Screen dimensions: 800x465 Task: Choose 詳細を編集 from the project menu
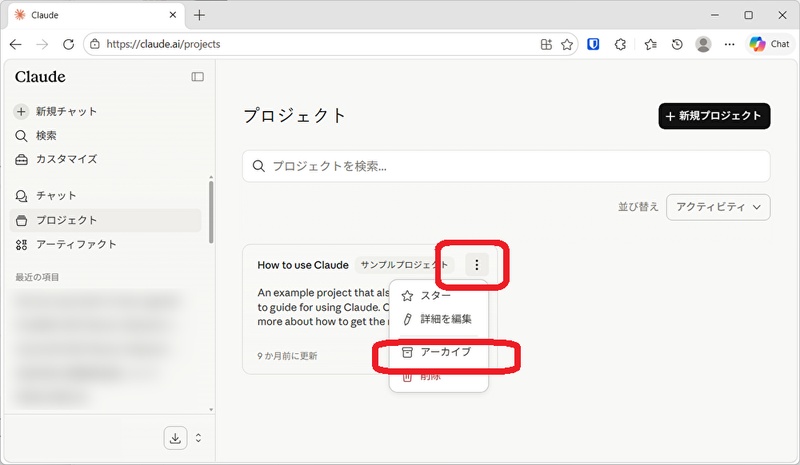pos(439,319)
